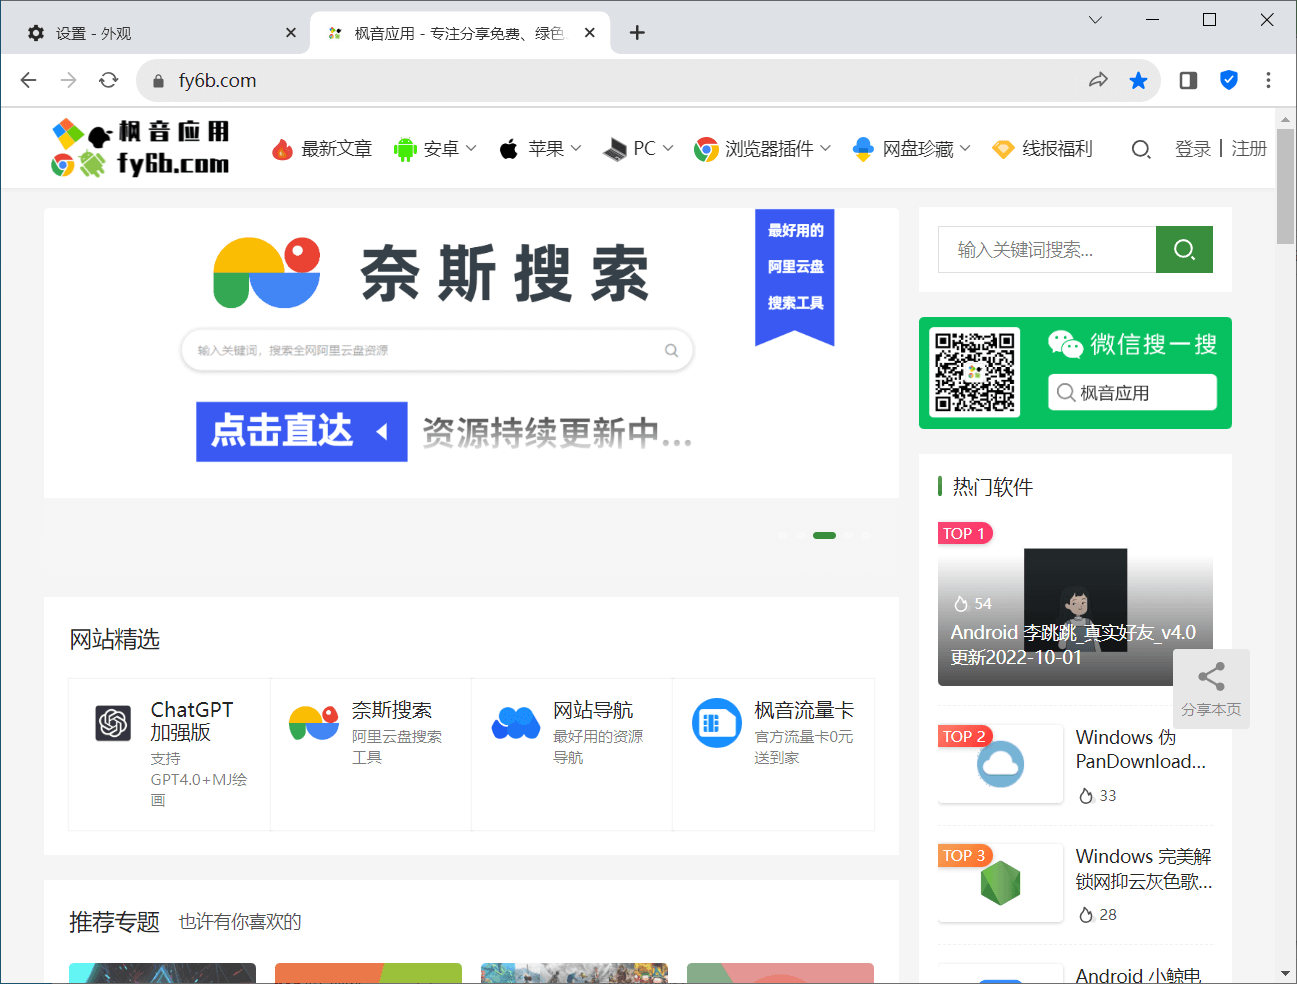Click the 分享本页 share button

tap(1211, 689)
